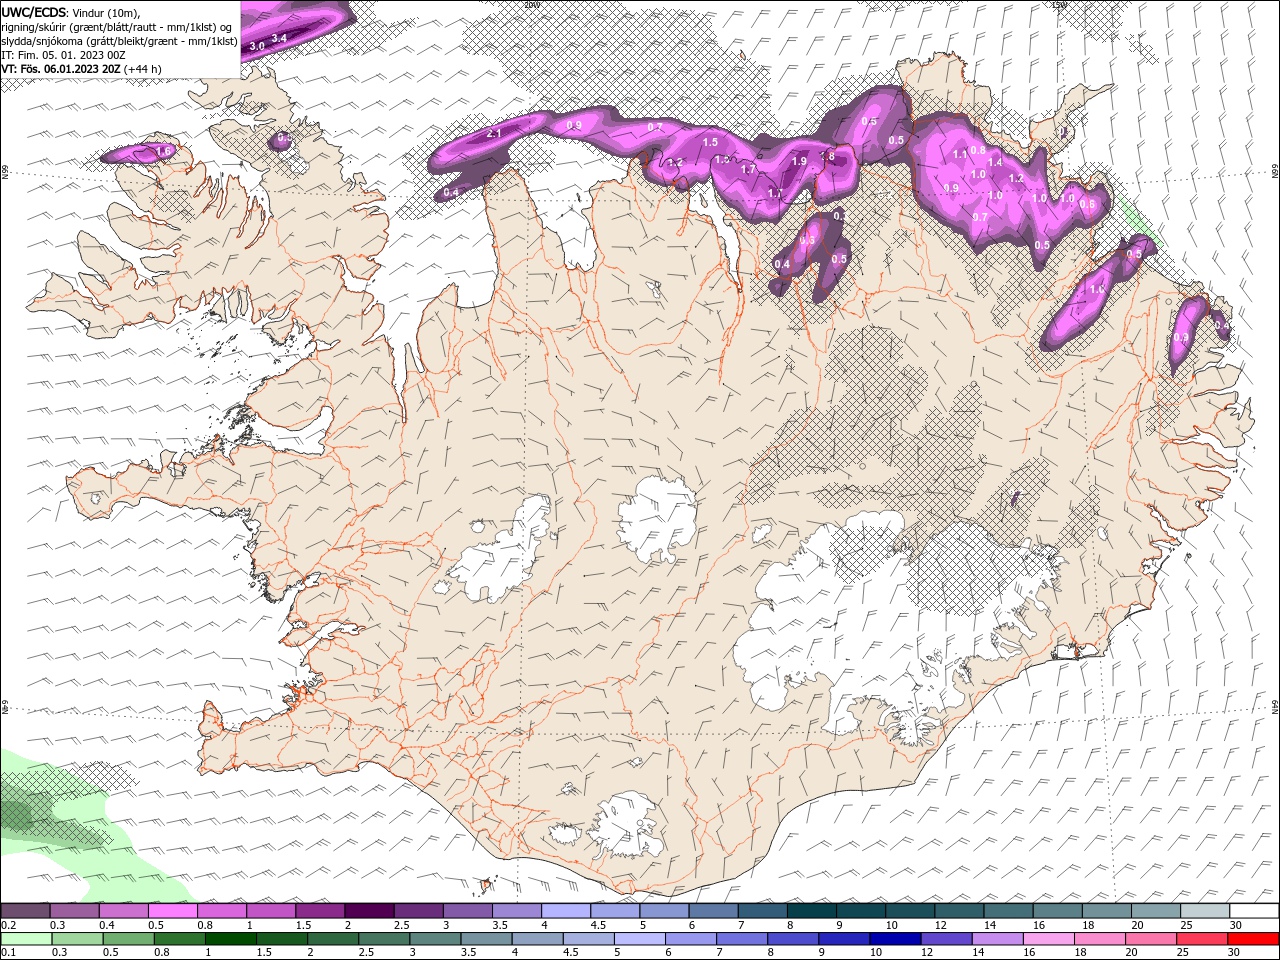The image size is (1280, 960).
Task: Click the light grey 25 swatch in the upper legend
Action: 1205,911
